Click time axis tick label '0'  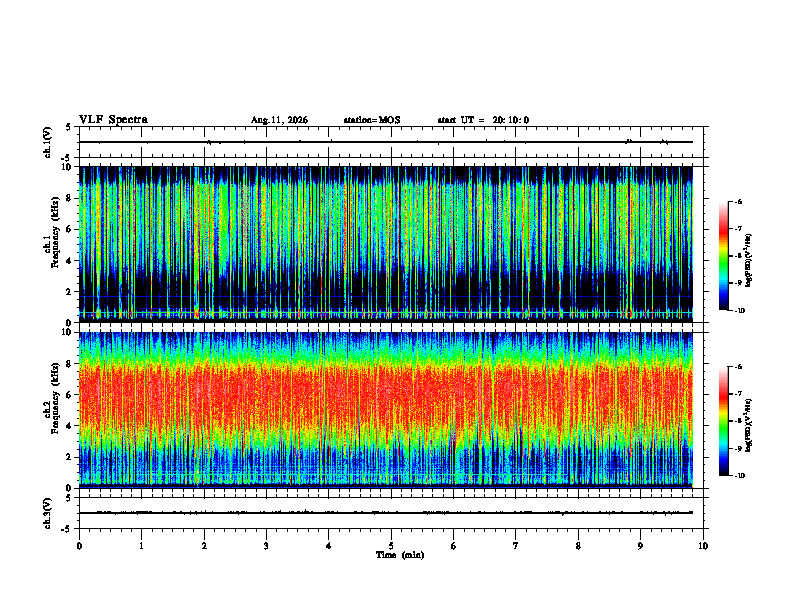(x=79, y=546)
